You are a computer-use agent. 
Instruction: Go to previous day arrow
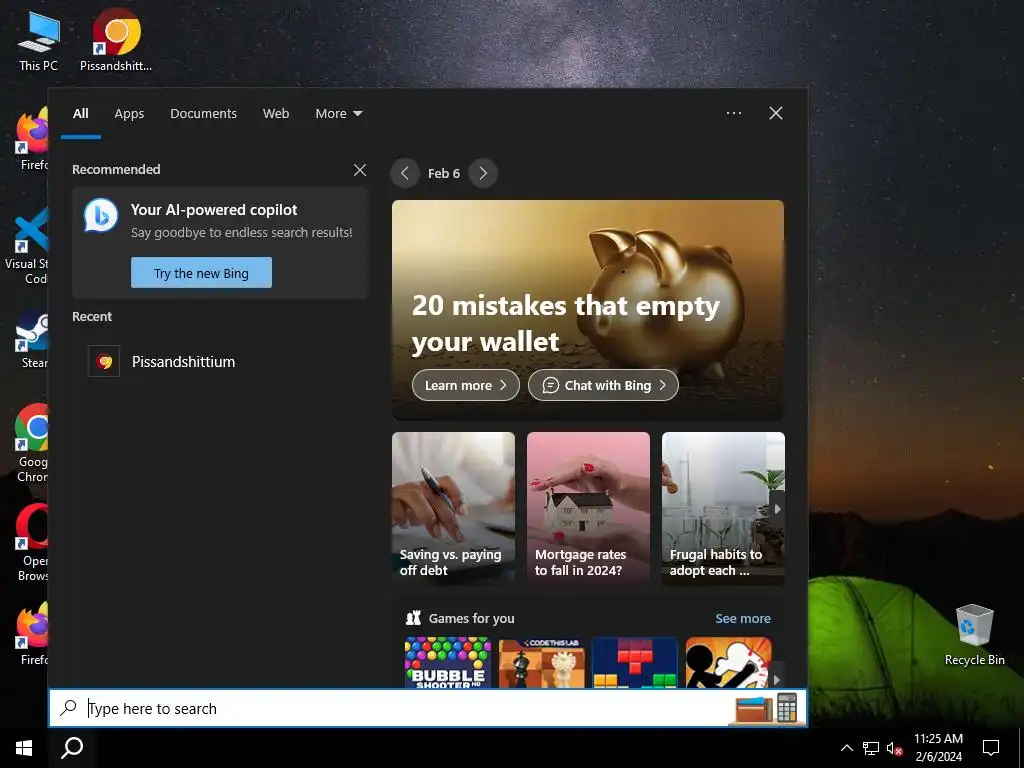(405, 173)
